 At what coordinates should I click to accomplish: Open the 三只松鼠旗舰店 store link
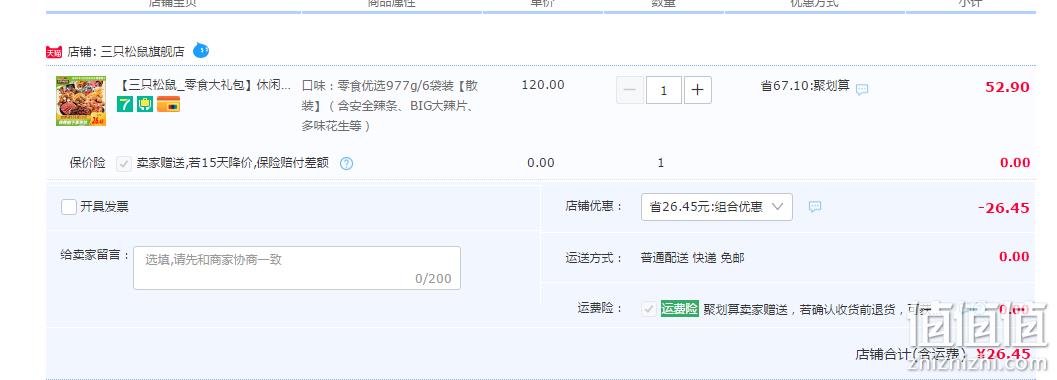142,52
